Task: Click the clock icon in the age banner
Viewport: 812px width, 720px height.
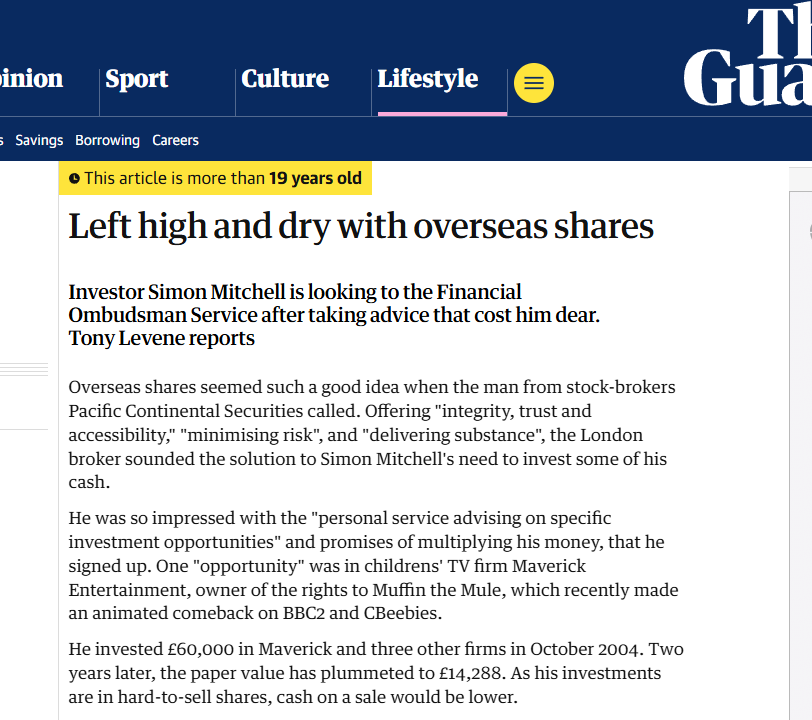Action: (74, 179)
